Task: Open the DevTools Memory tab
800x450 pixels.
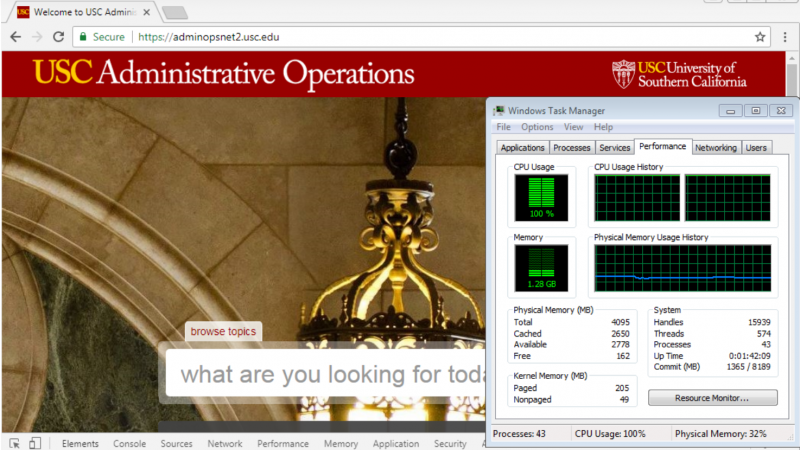Action: click(341, 443)
